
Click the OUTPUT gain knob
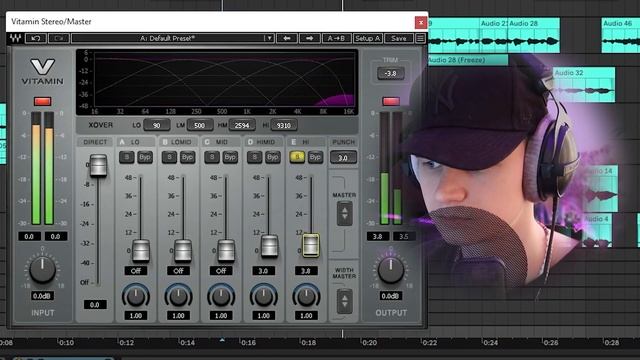point(391,270)
